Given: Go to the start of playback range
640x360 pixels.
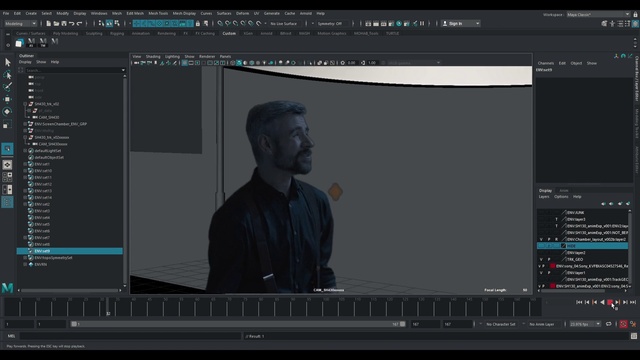Looking at the screenshot, I should point(579,302).
